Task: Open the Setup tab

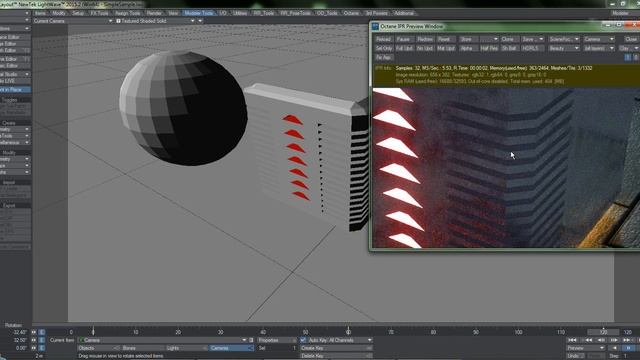Action: (78, 13)
